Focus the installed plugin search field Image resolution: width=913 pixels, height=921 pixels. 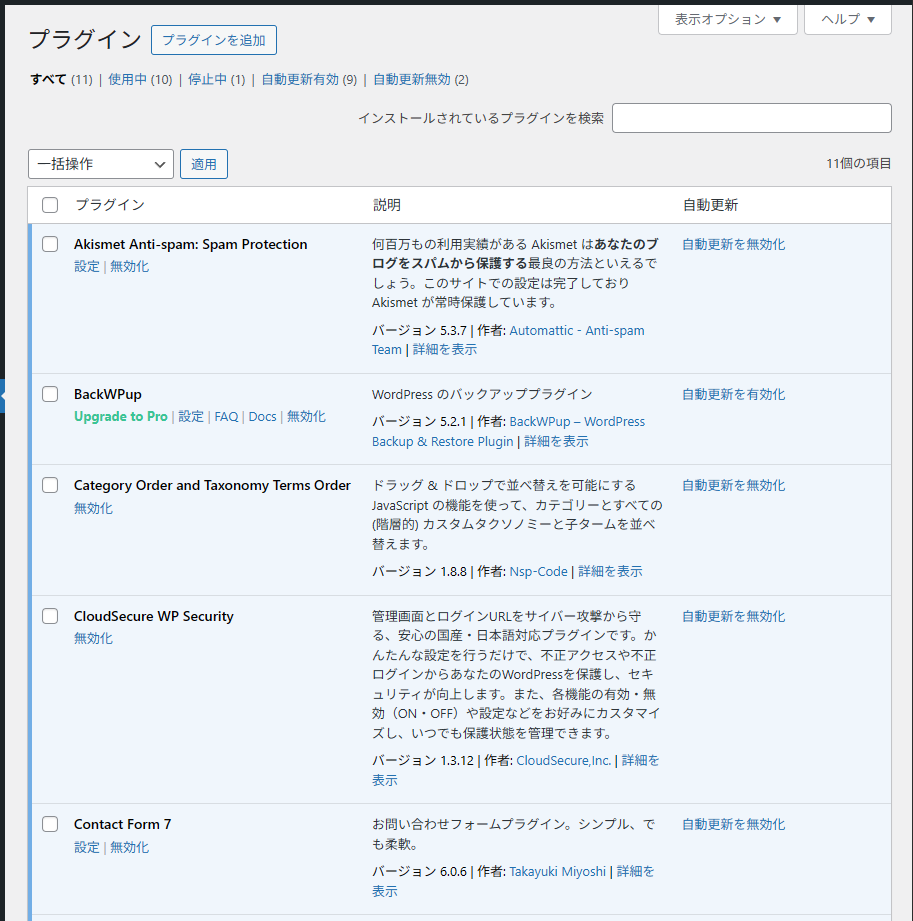tap(751, 118)
